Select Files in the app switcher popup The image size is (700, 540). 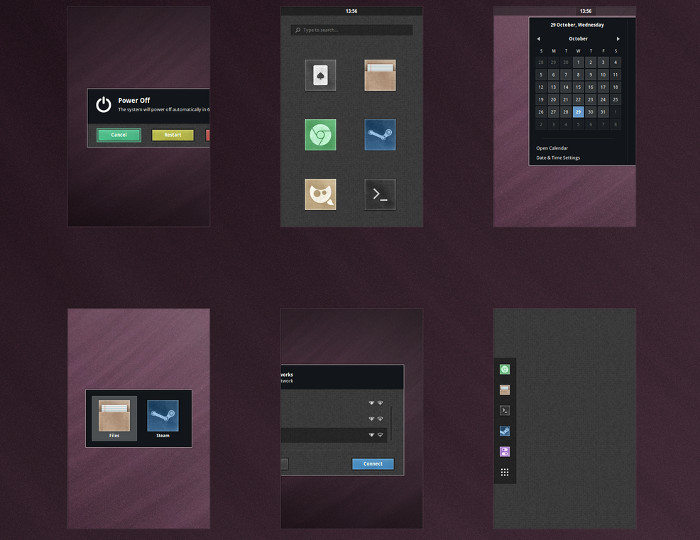(x=114, y=418)
